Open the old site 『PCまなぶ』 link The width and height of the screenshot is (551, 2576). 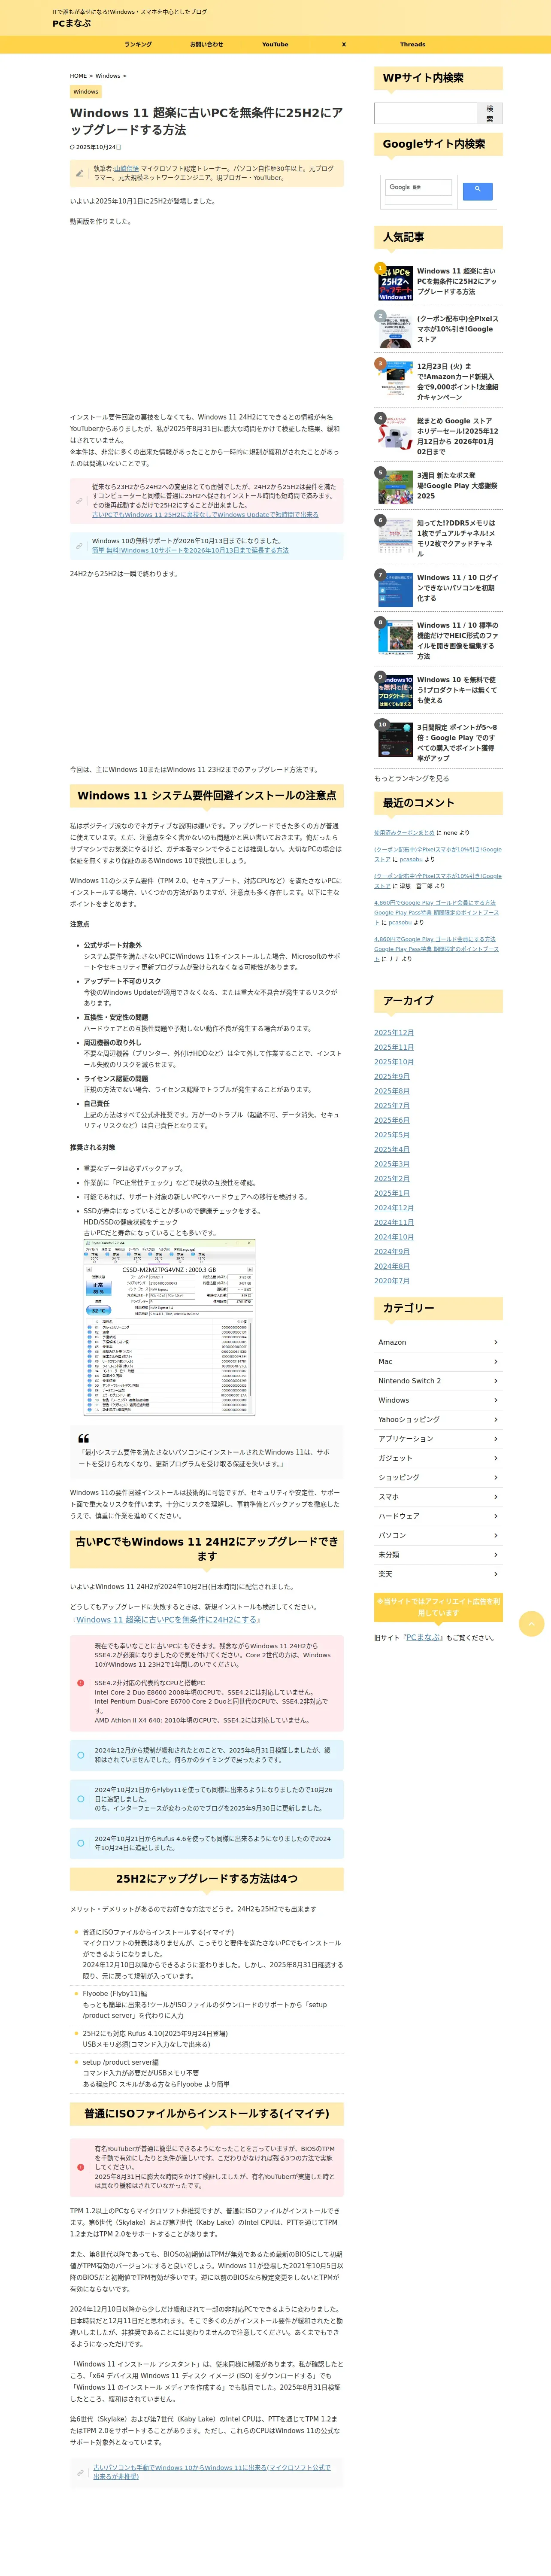[x=423, y=1638]
